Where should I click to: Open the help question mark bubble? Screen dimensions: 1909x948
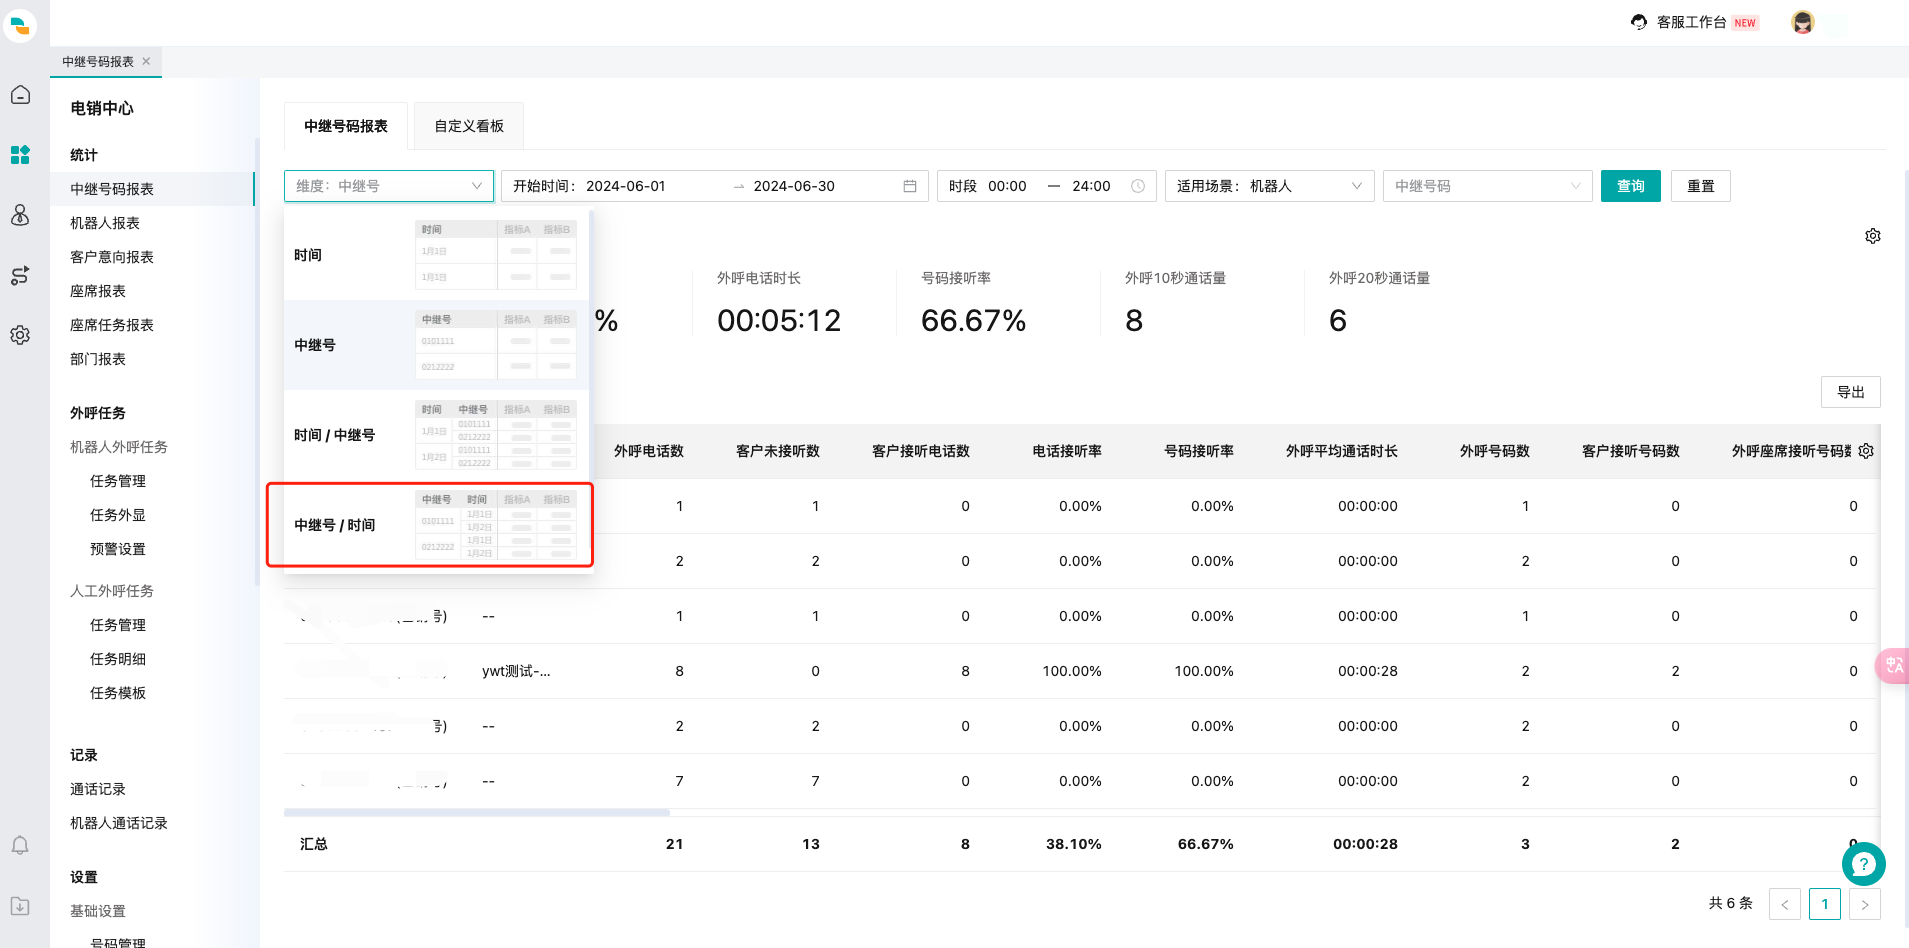(1864, 864)
